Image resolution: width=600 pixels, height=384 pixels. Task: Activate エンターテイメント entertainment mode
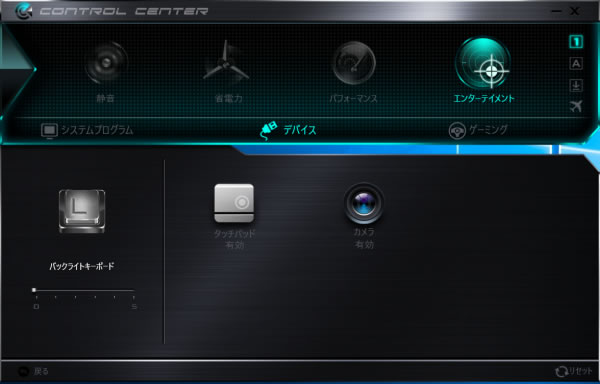pos(483,63)
